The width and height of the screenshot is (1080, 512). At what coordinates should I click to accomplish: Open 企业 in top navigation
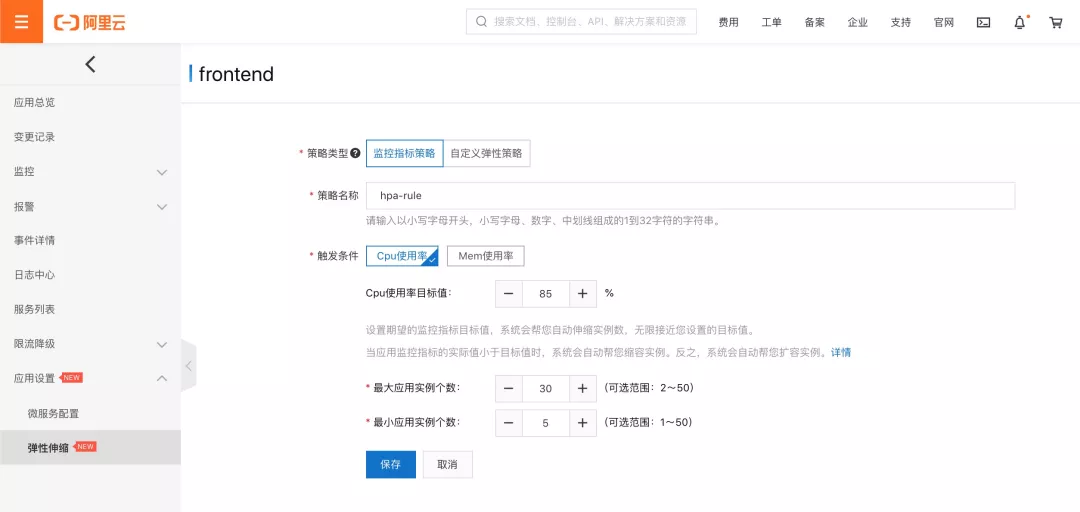(858, 22)
